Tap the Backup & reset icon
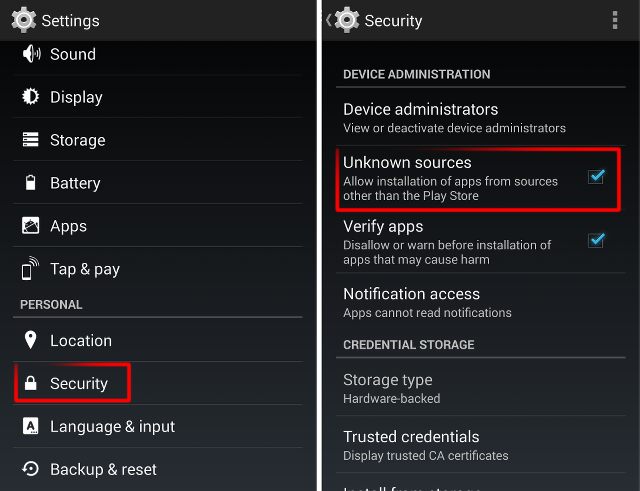Viewport: 640px width, 491px height. coord(31,469)
